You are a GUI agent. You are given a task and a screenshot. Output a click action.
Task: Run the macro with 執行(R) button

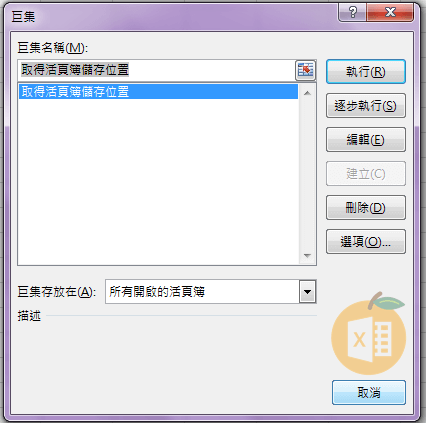pyautogui.click(x=366, y=71)
